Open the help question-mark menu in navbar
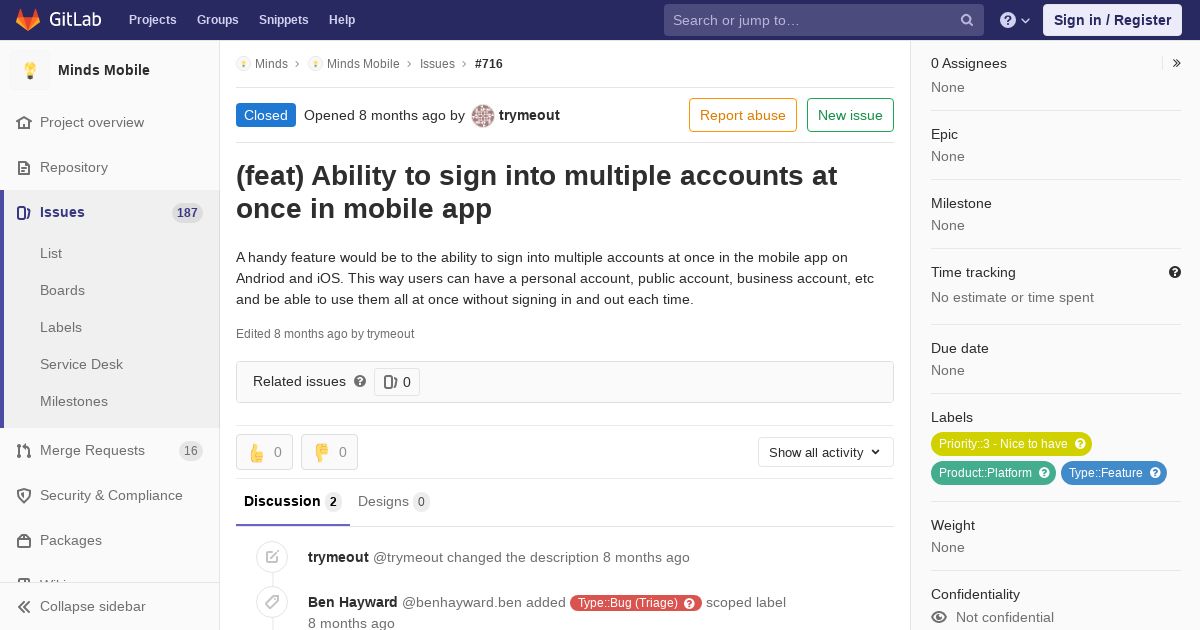1200x630 pixels. click(1015, 20)
